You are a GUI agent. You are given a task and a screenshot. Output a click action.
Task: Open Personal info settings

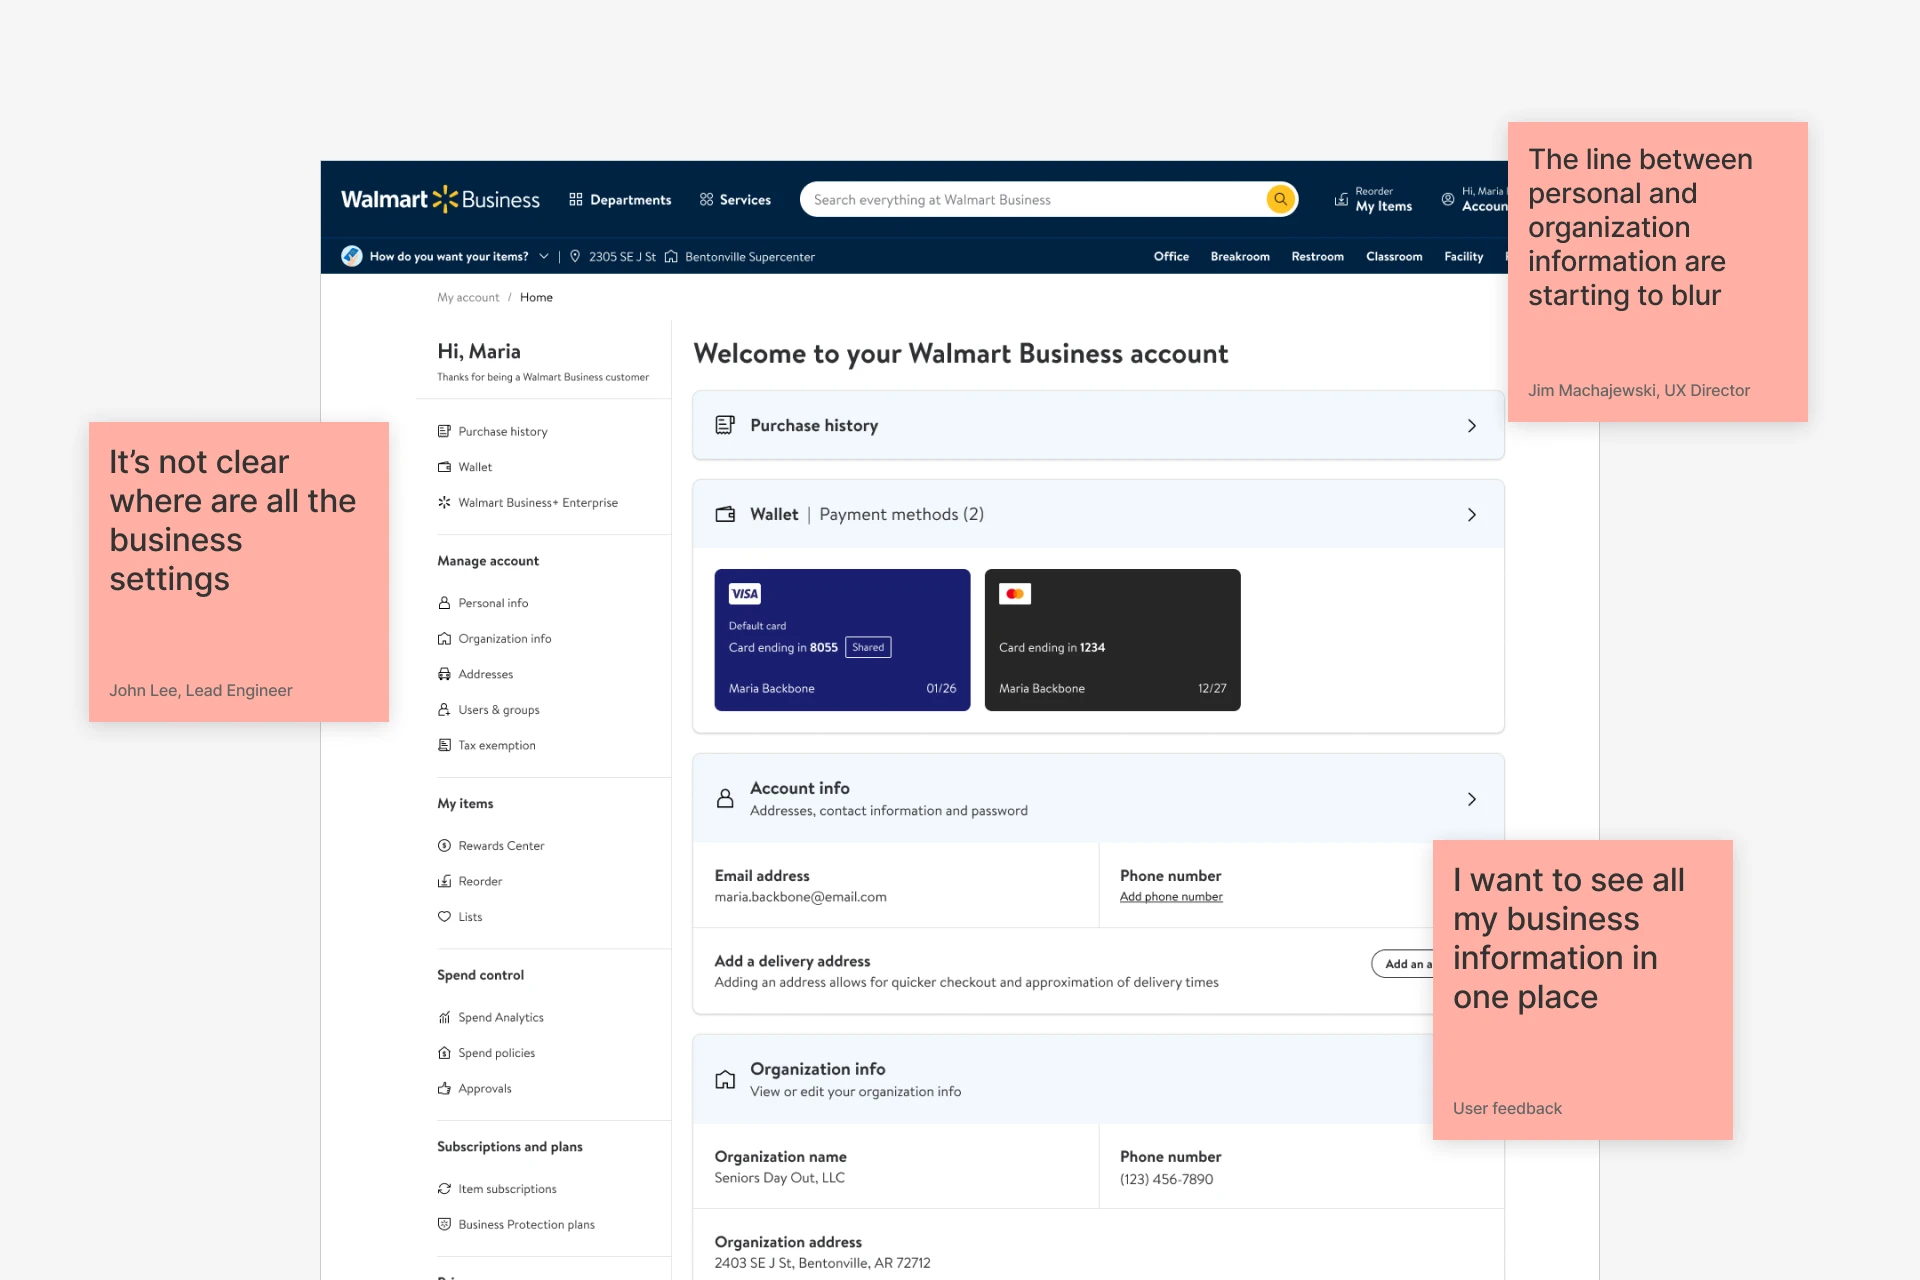coord(492,602)
